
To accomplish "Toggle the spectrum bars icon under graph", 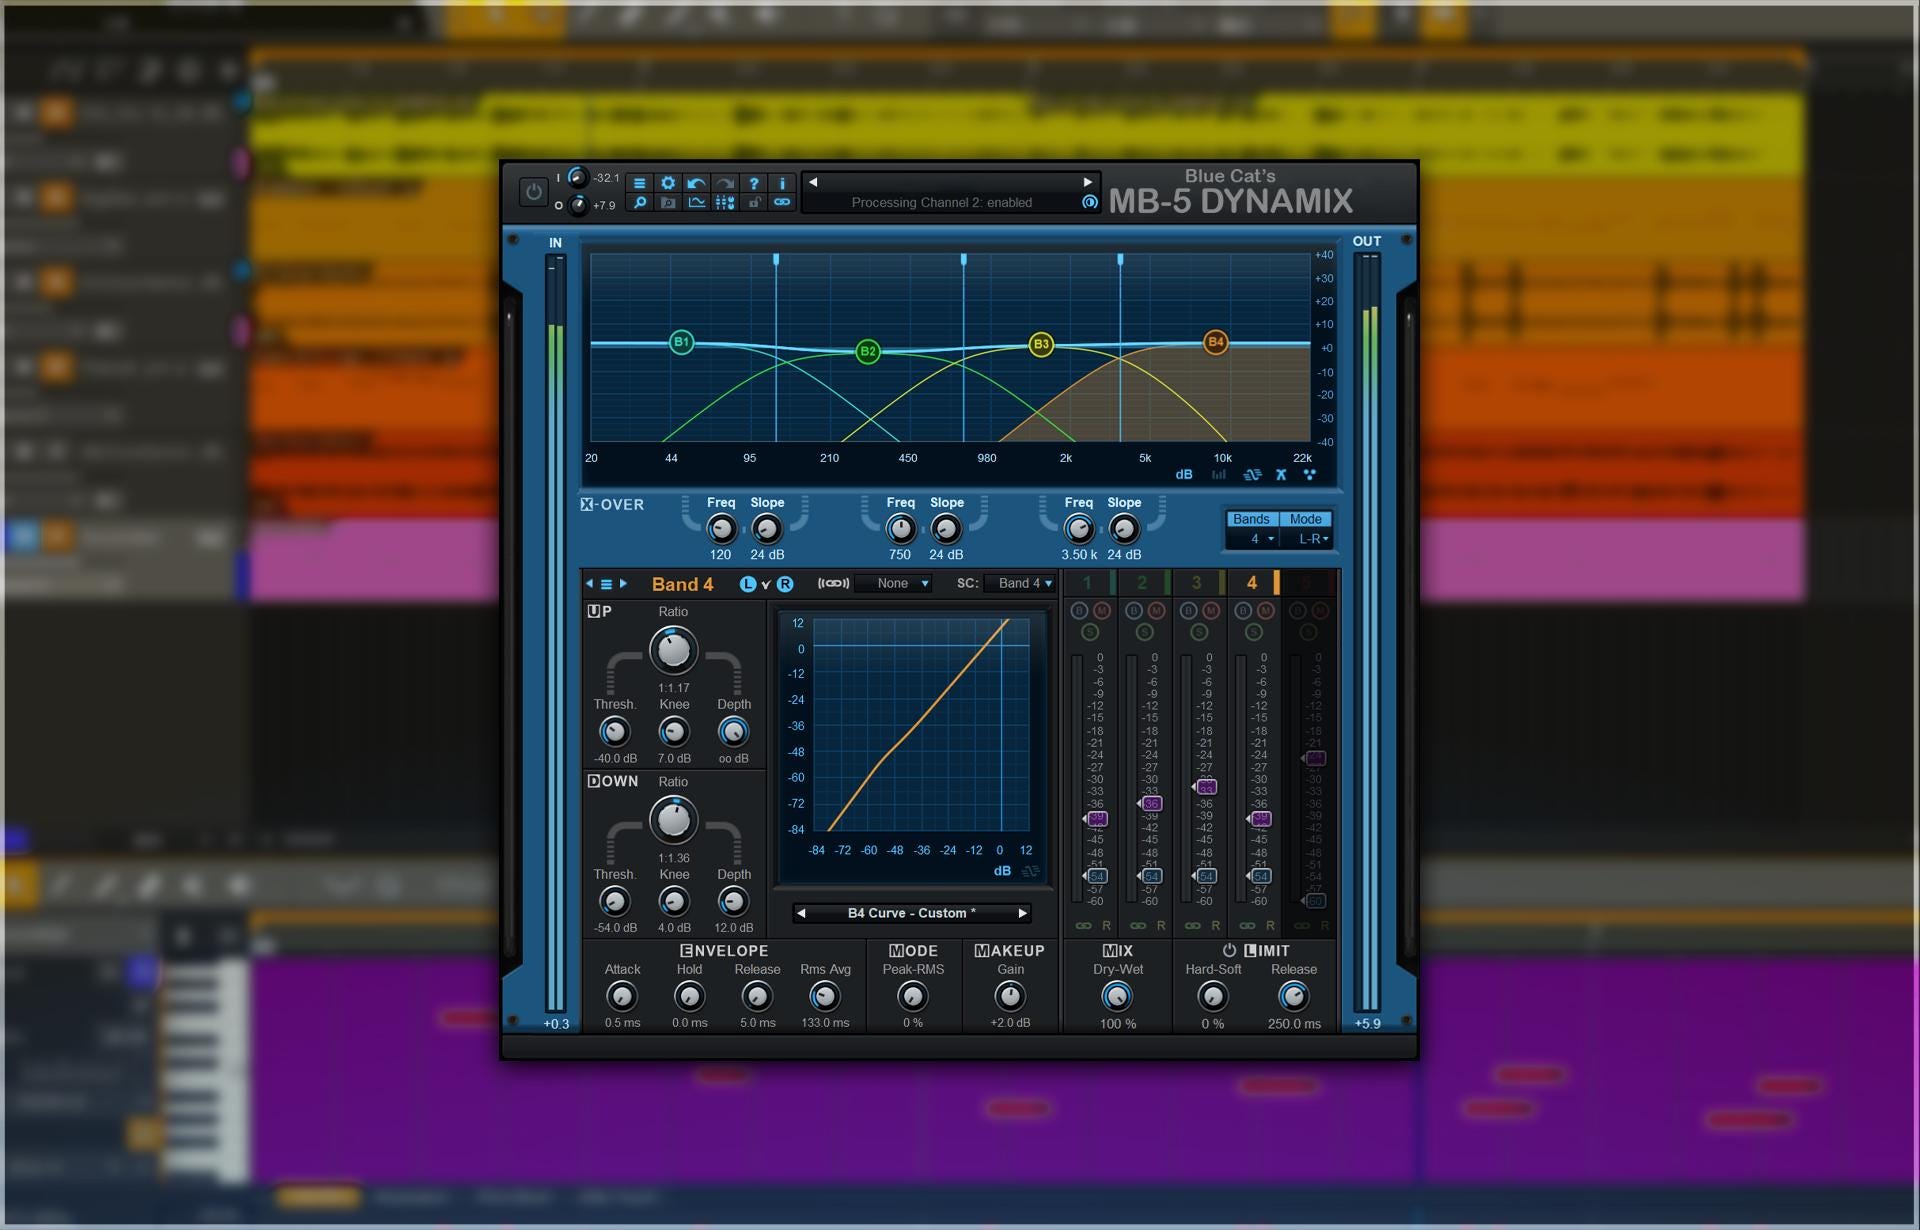I will pos(1218,475).
